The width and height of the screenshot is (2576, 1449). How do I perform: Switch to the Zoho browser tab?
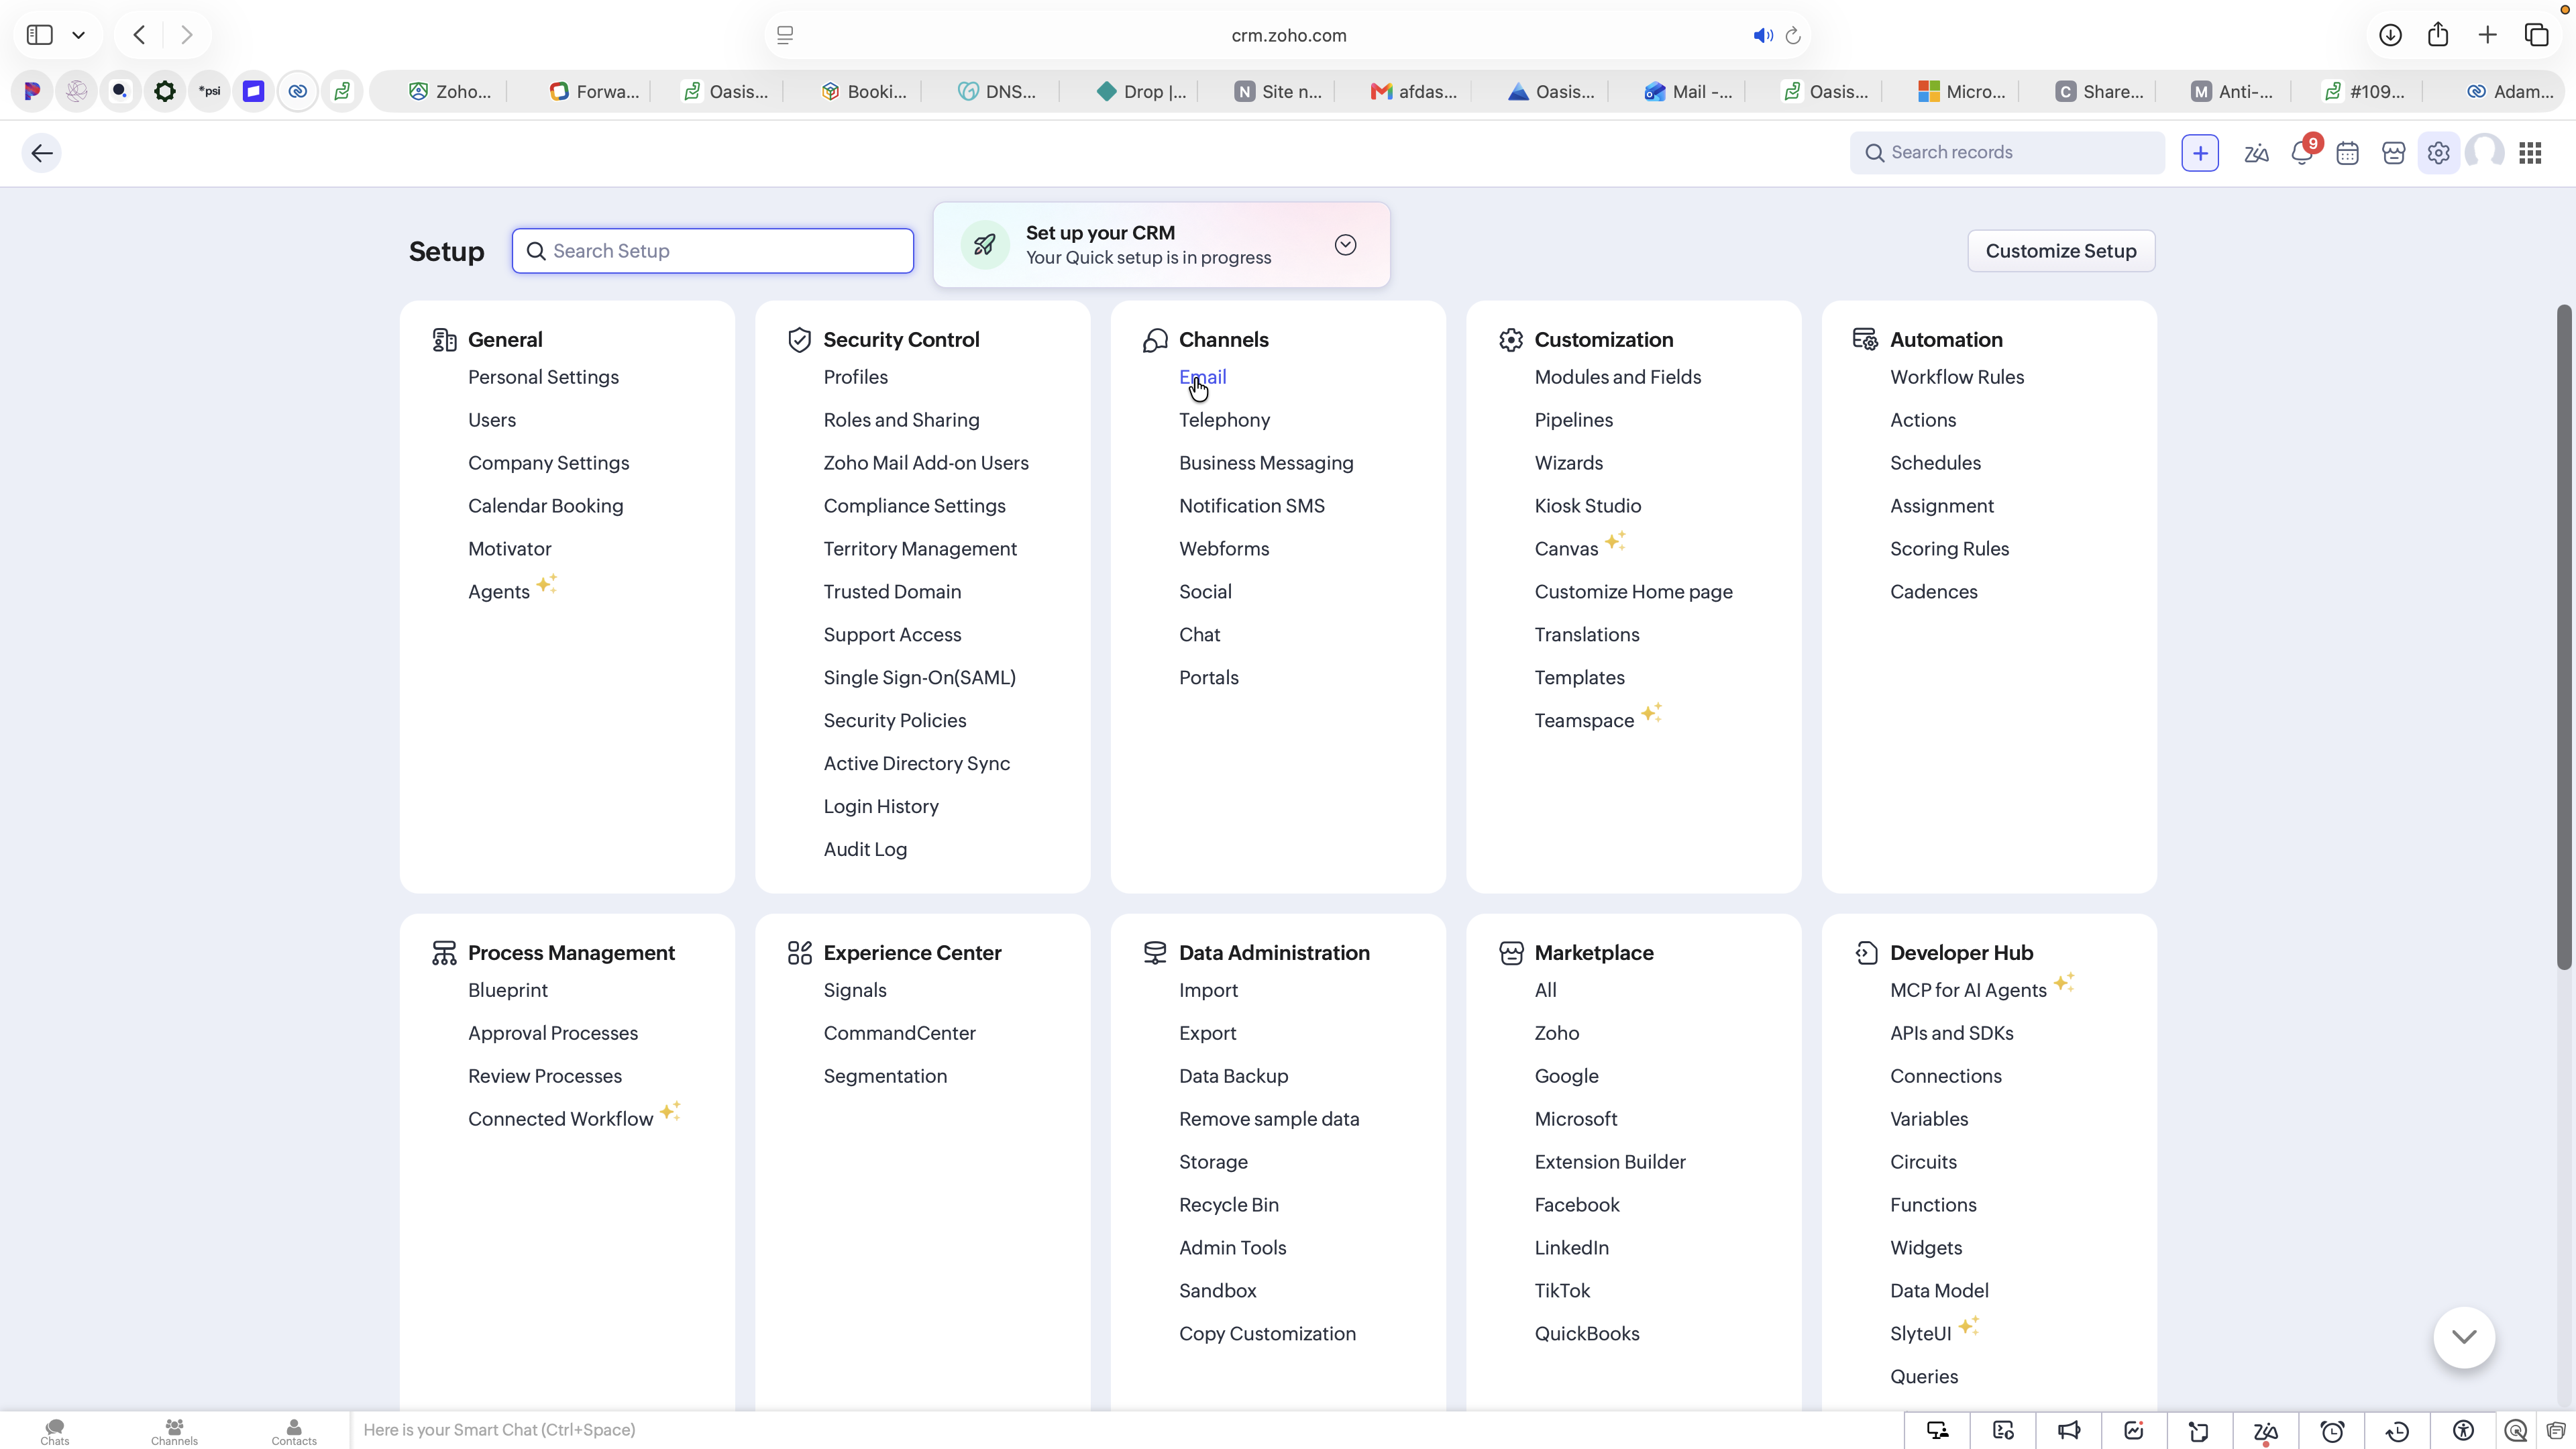(450, 92)
